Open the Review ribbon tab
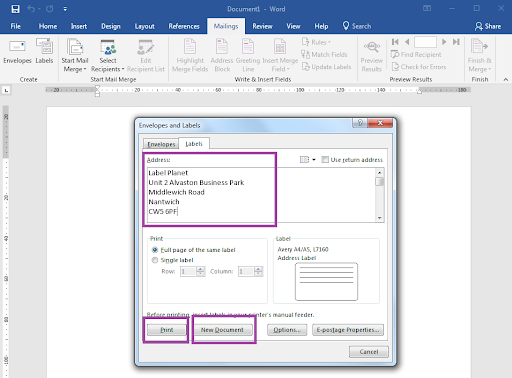512x378 pixels. pyautogui.click(x=262, y=26)
